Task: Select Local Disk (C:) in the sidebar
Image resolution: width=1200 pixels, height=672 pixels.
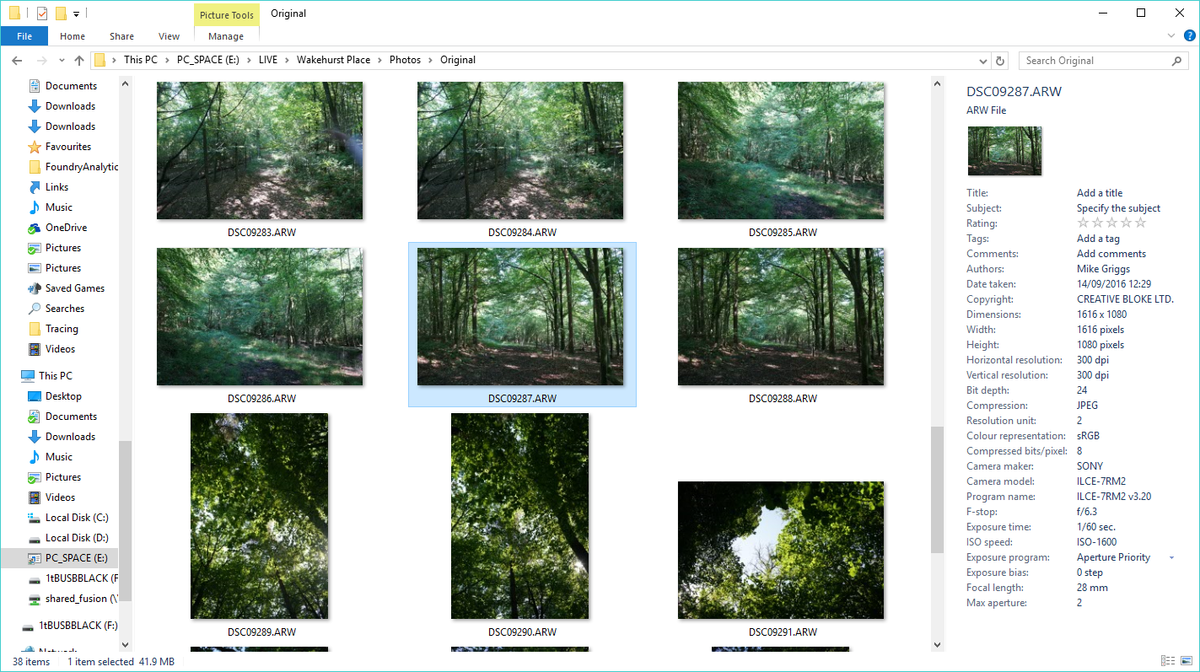Action: coord(78,517)
